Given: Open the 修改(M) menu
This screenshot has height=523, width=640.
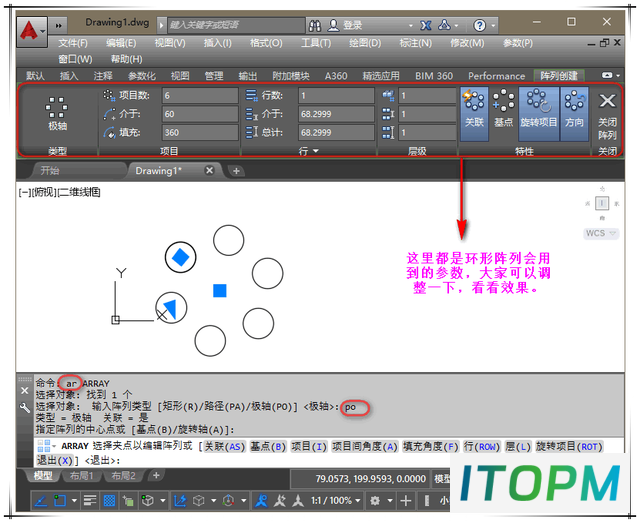Looking at the screenshot, I should click(x=467, y=43).
